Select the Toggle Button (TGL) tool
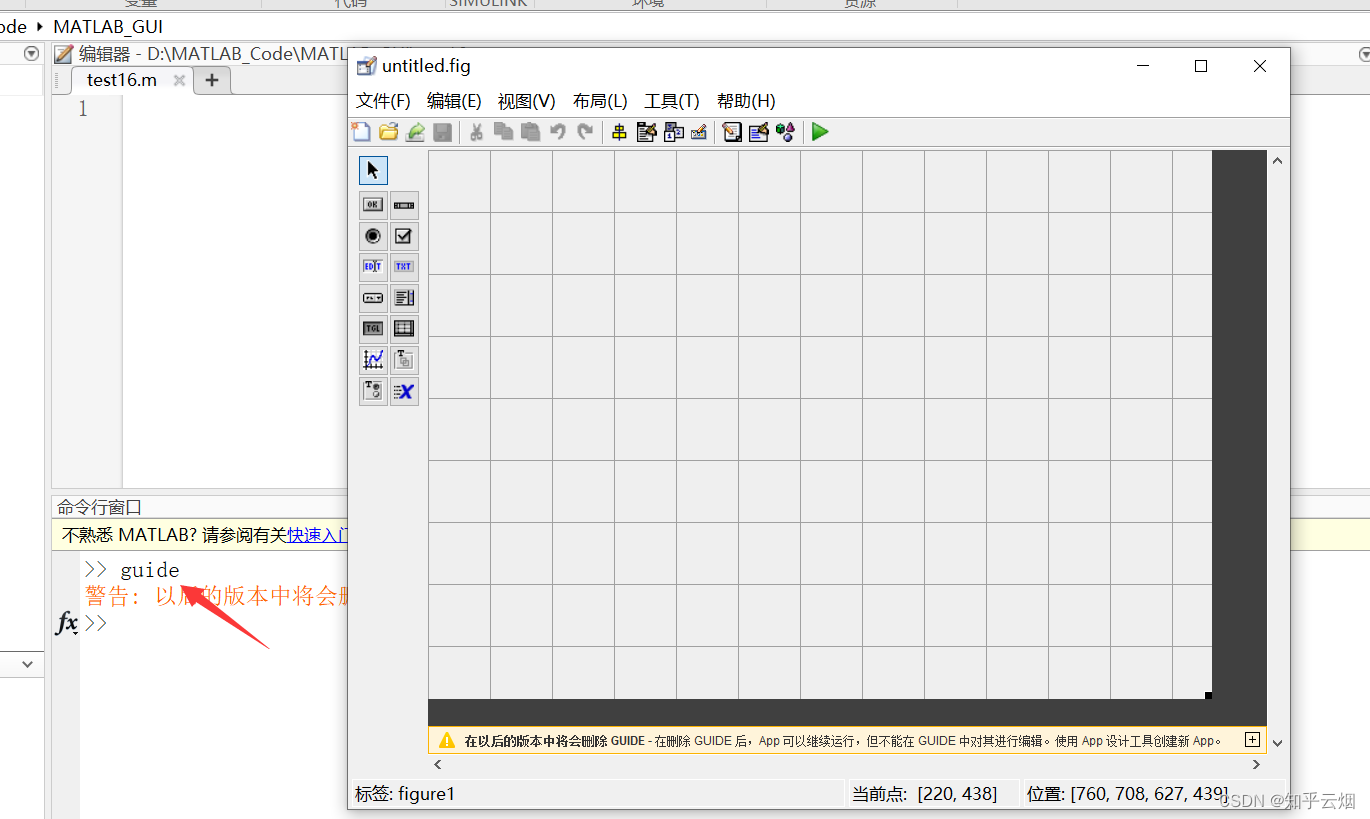Viewport: 1370px width, 819px height. click(372, 328)
